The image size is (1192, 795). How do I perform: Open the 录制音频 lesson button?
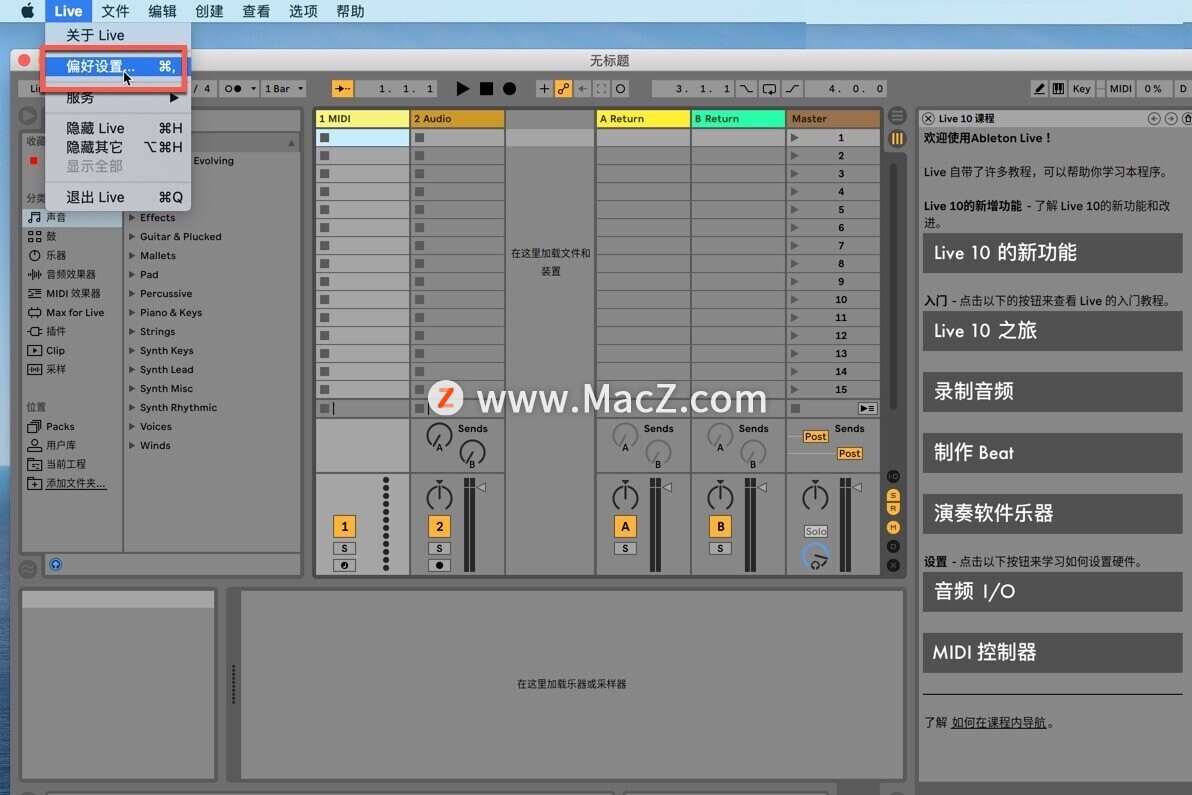[1052, 391]
